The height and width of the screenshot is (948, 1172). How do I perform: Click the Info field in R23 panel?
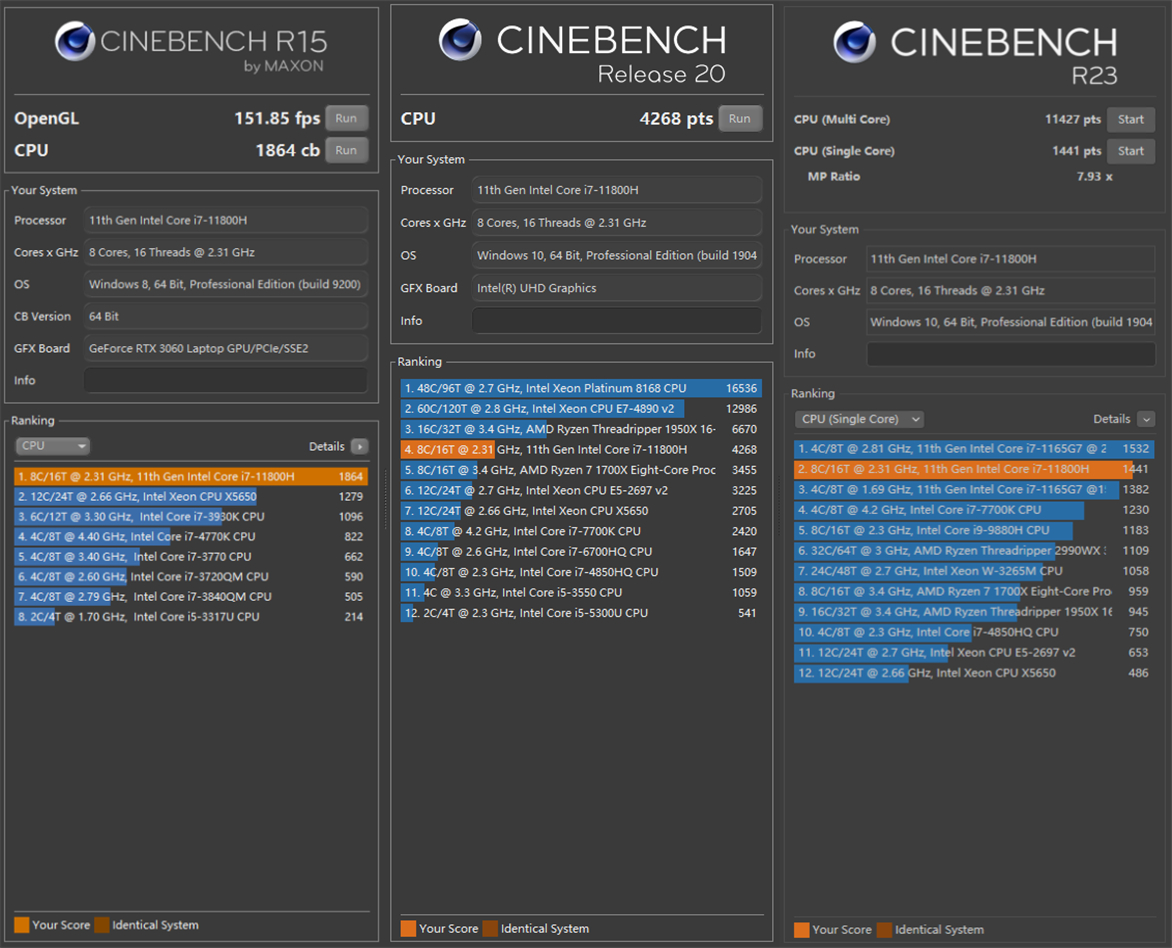(x=1010, y=354)
